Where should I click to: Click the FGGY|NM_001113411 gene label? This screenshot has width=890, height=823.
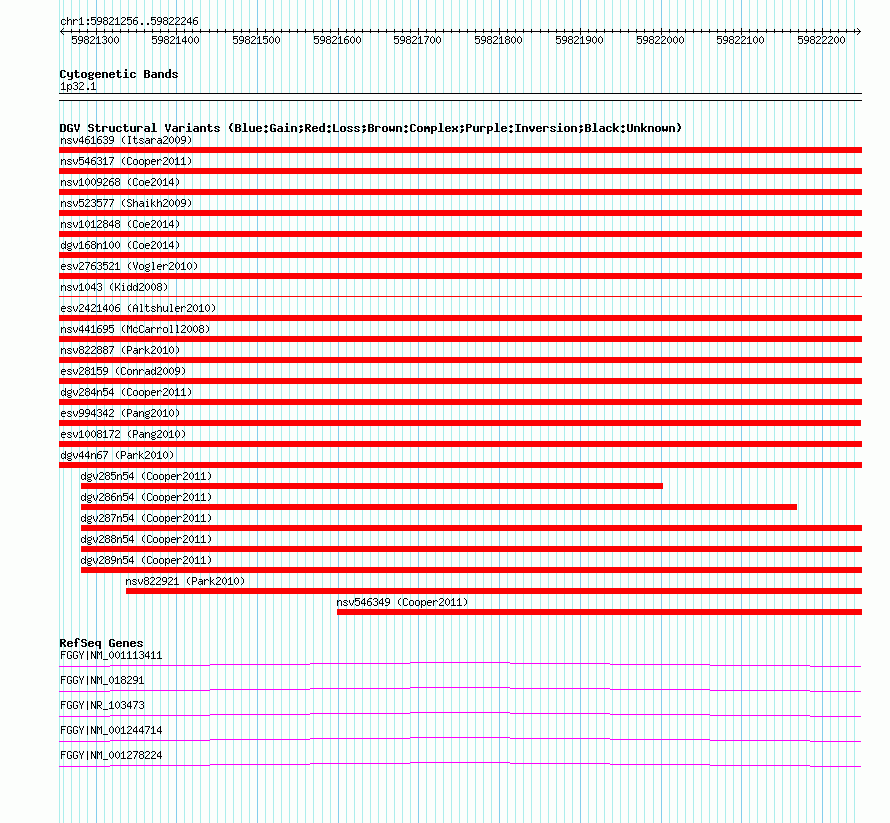(x=111, y=656)
